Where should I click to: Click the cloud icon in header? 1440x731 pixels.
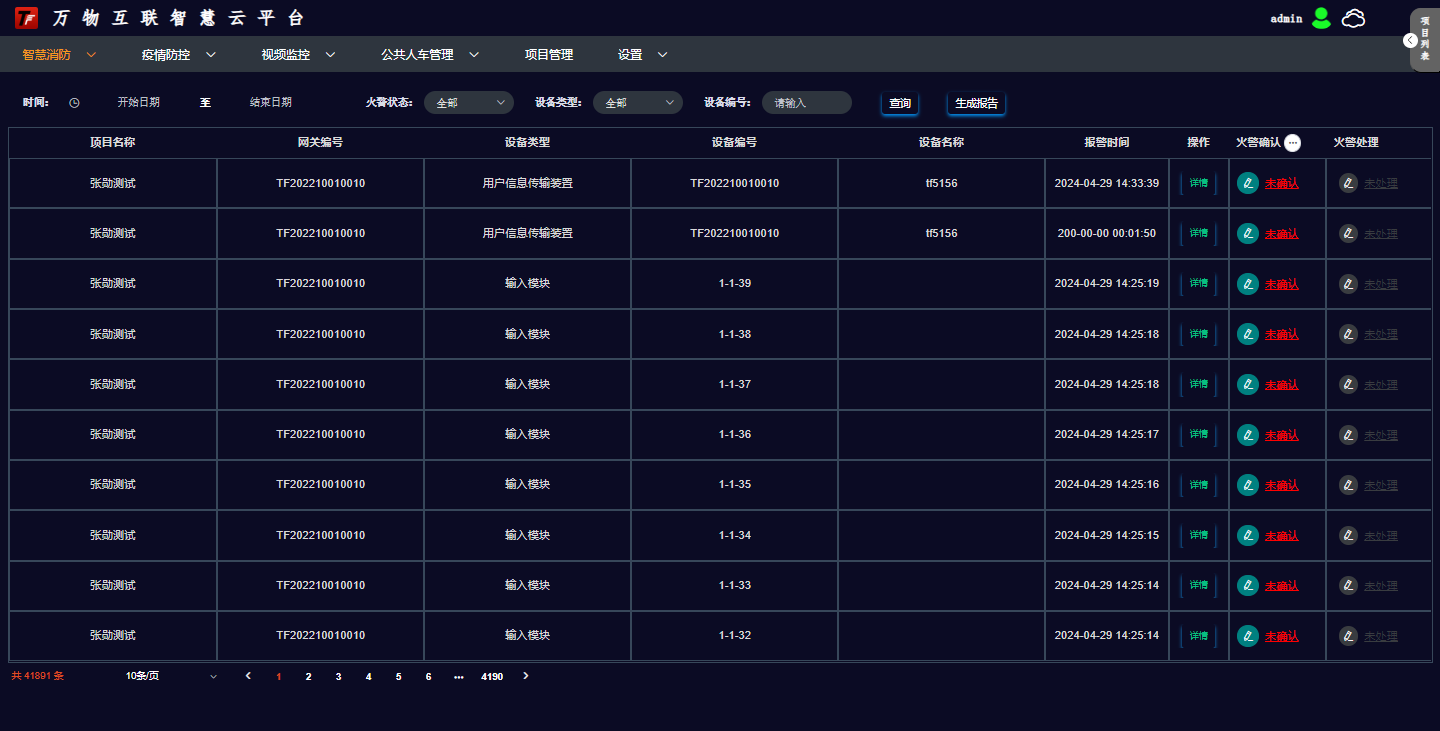tap(1353, 18)
